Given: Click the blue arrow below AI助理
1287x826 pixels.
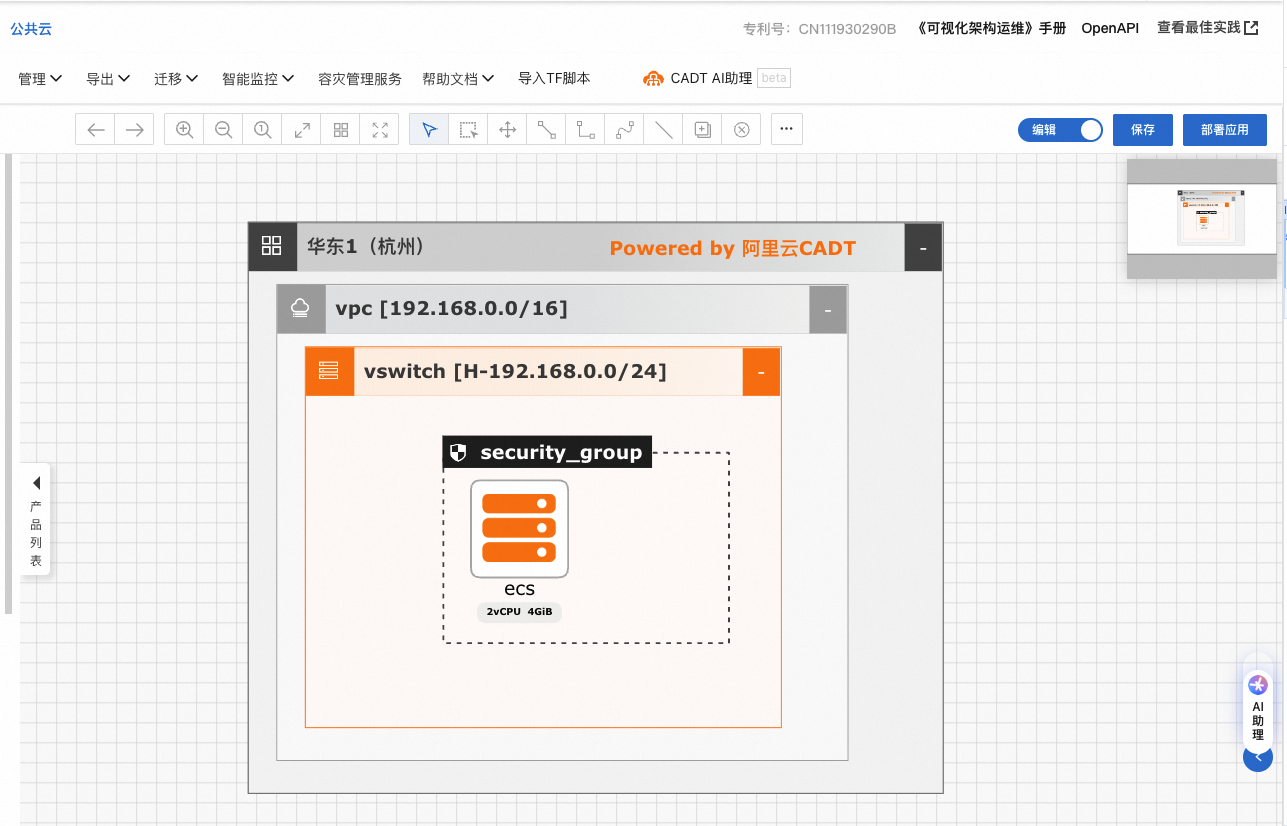Looking at the screenshot, I should coord(1258,757).
